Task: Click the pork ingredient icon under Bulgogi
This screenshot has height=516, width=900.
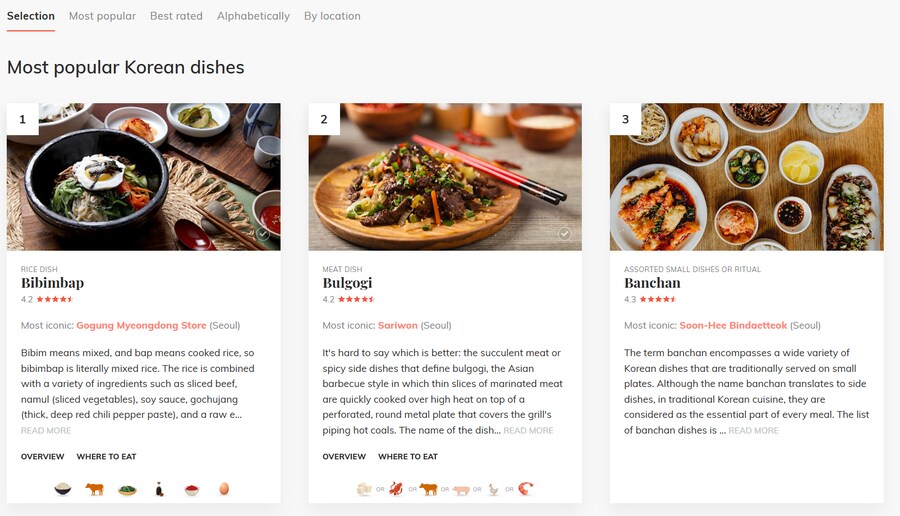Action: [461, 489]
